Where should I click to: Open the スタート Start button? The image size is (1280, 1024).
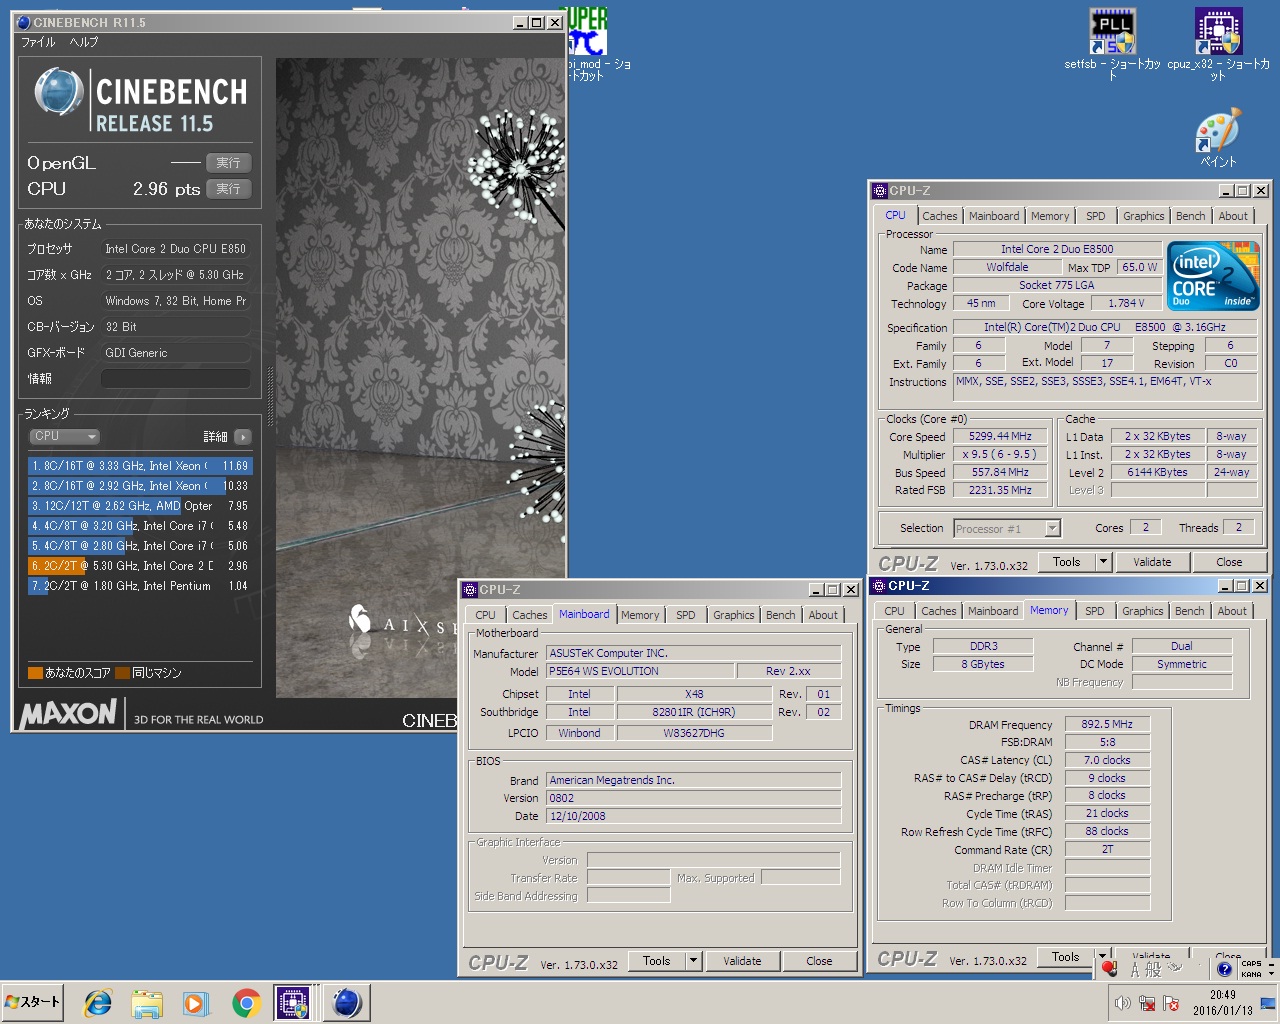pyautogui.click(x=33, y=1002)
